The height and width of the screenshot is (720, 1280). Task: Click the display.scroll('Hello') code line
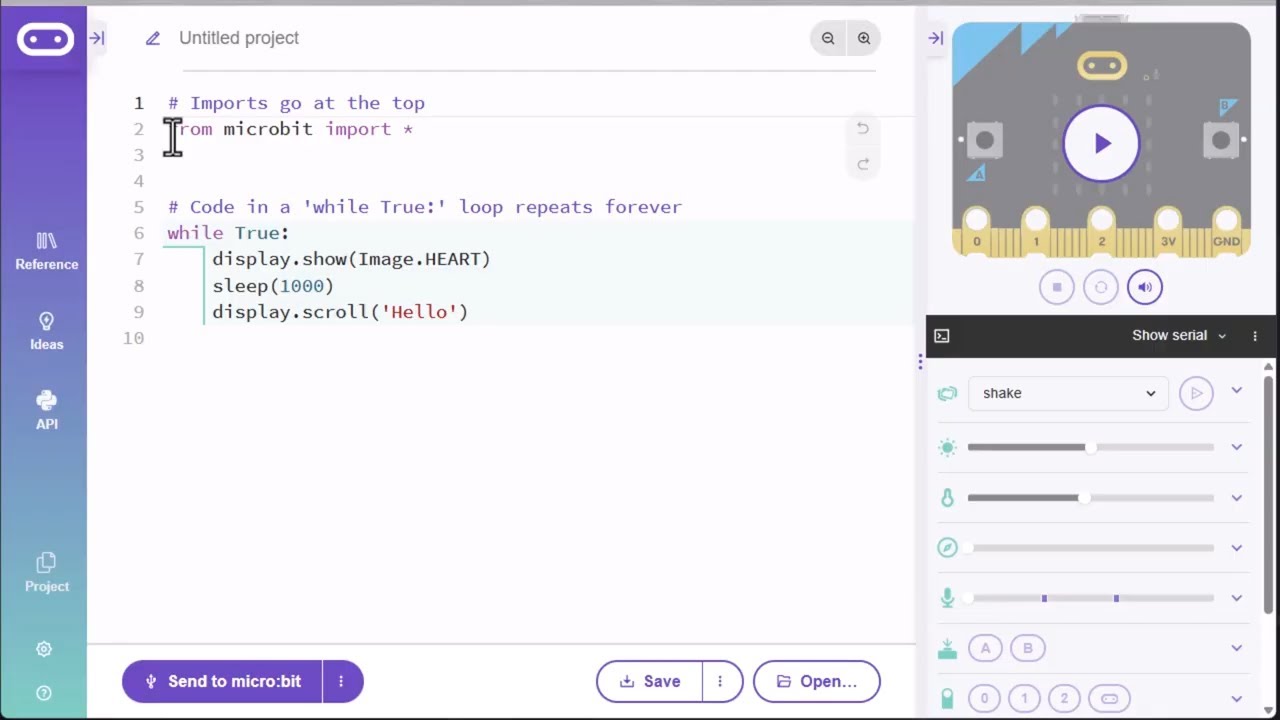[x=340, y=312]
